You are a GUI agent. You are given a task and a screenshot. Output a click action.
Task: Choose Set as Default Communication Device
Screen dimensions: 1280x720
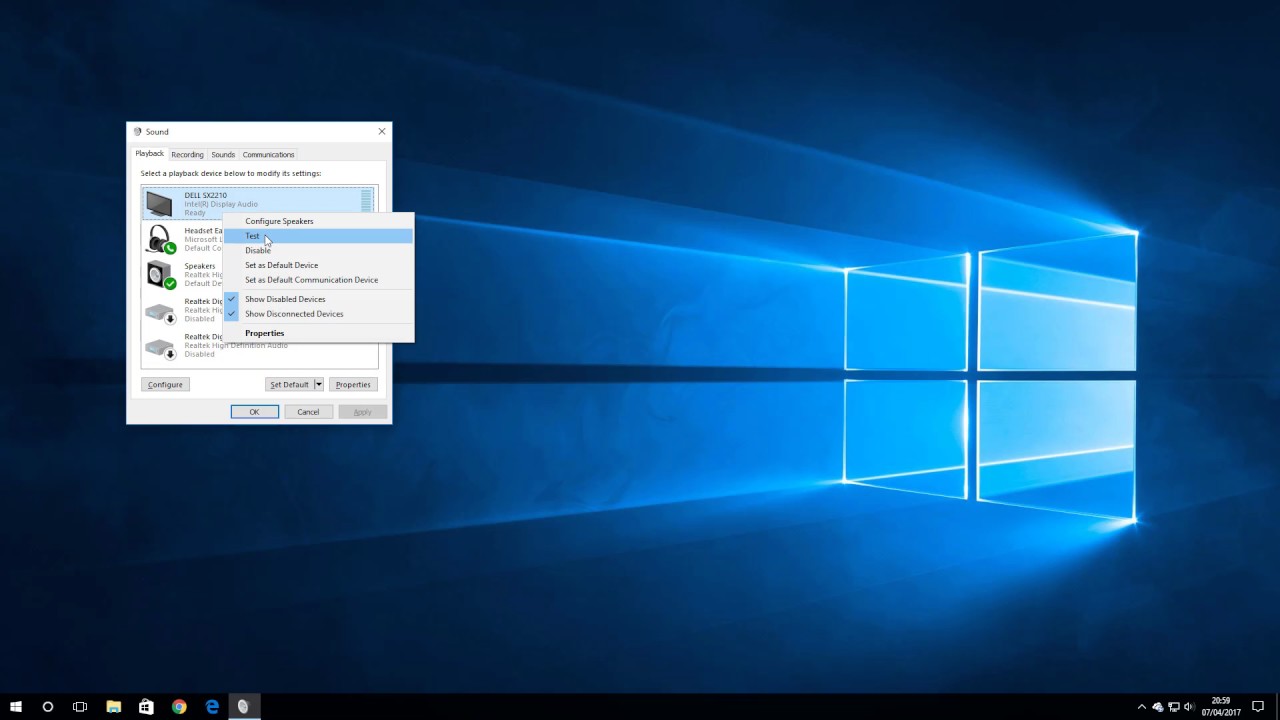click(318, 280)
